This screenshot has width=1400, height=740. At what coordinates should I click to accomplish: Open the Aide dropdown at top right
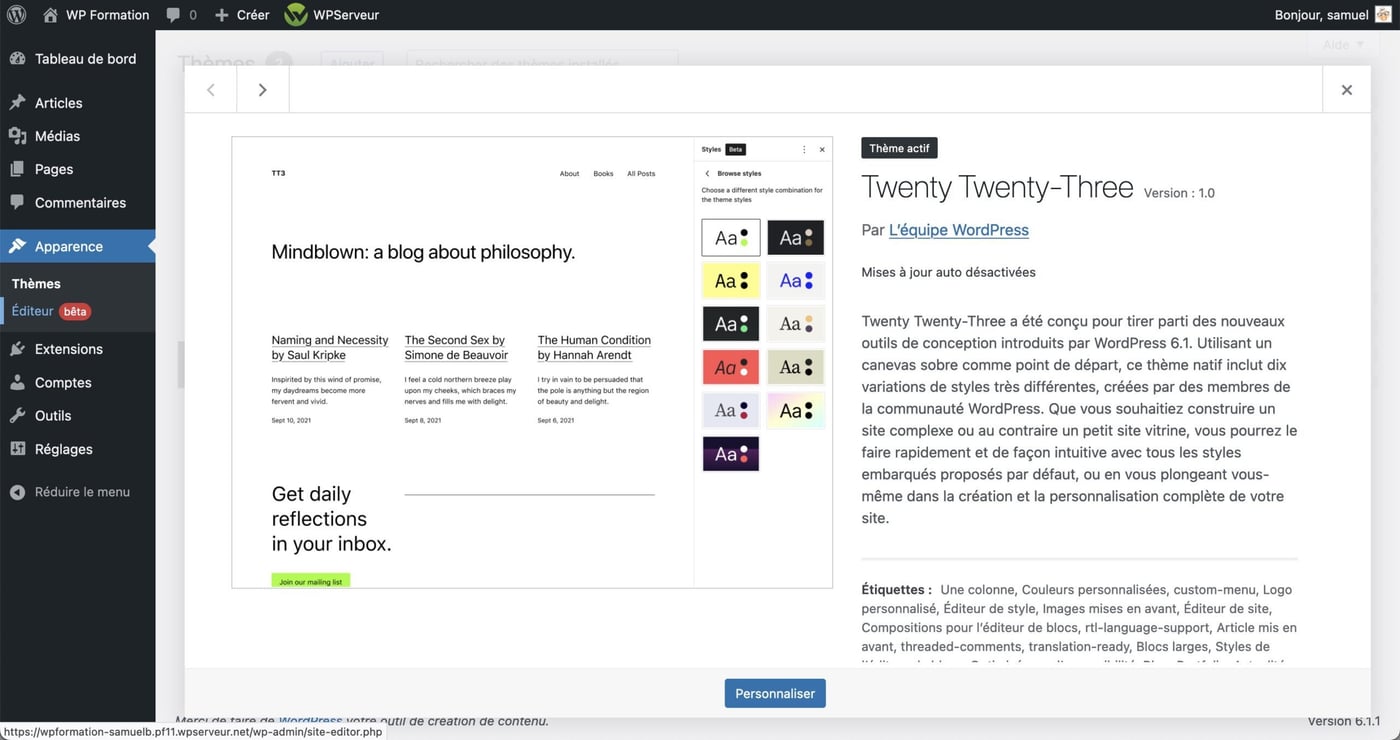coord(1341,44)
